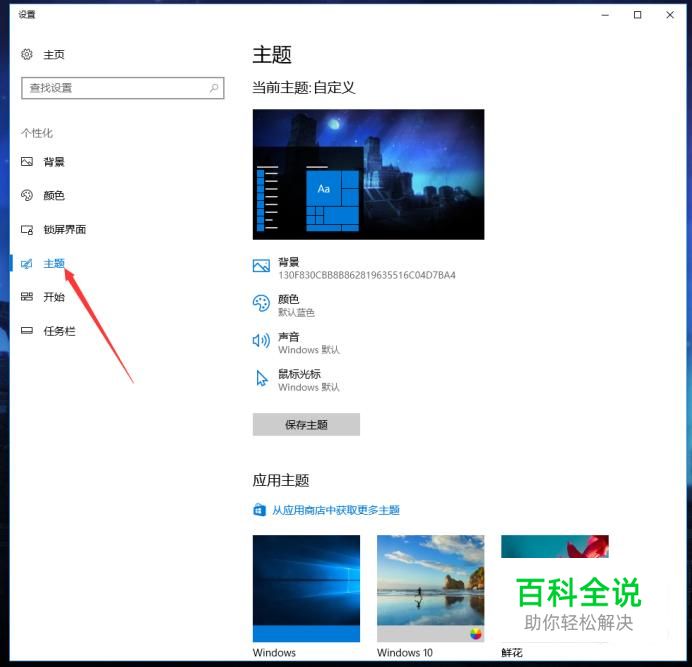Screen dimensions: 692x667
Task: Click the 主题 sidebar brush icon
Action: point(27,264)
